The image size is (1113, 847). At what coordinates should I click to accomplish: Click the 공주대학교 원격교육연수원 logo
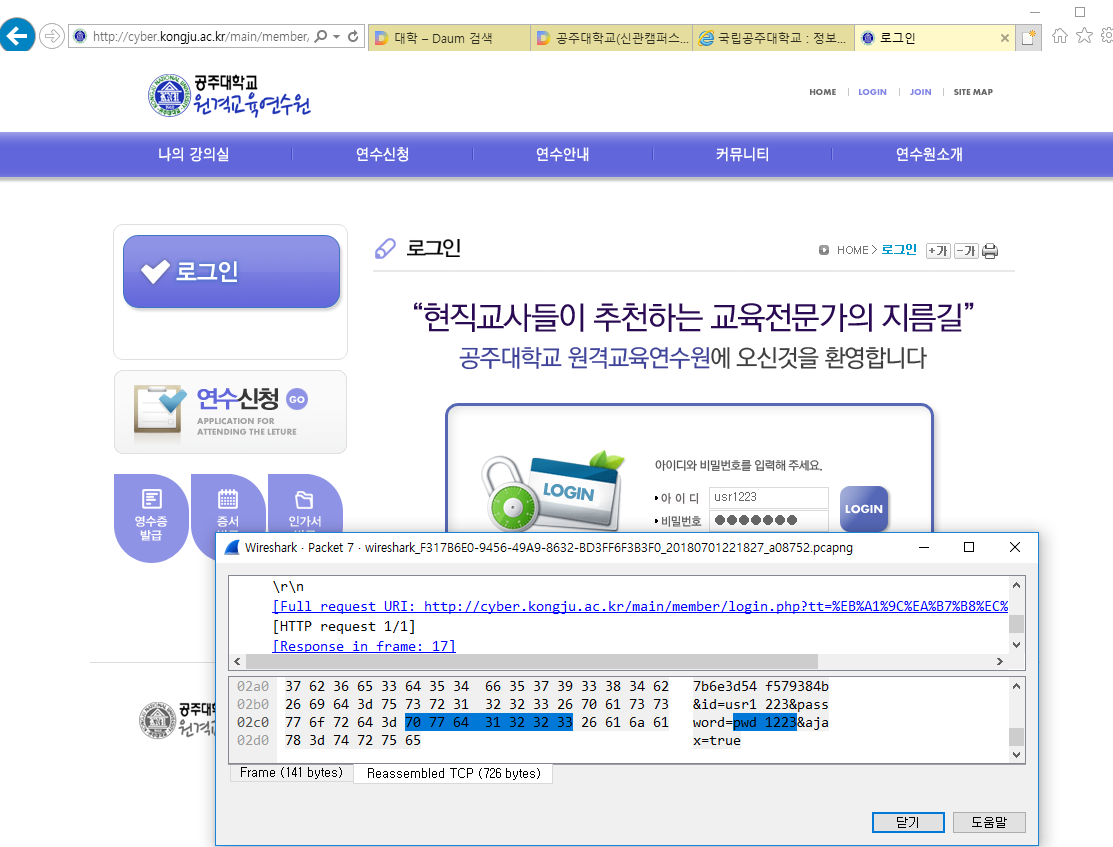pos(229,95)
